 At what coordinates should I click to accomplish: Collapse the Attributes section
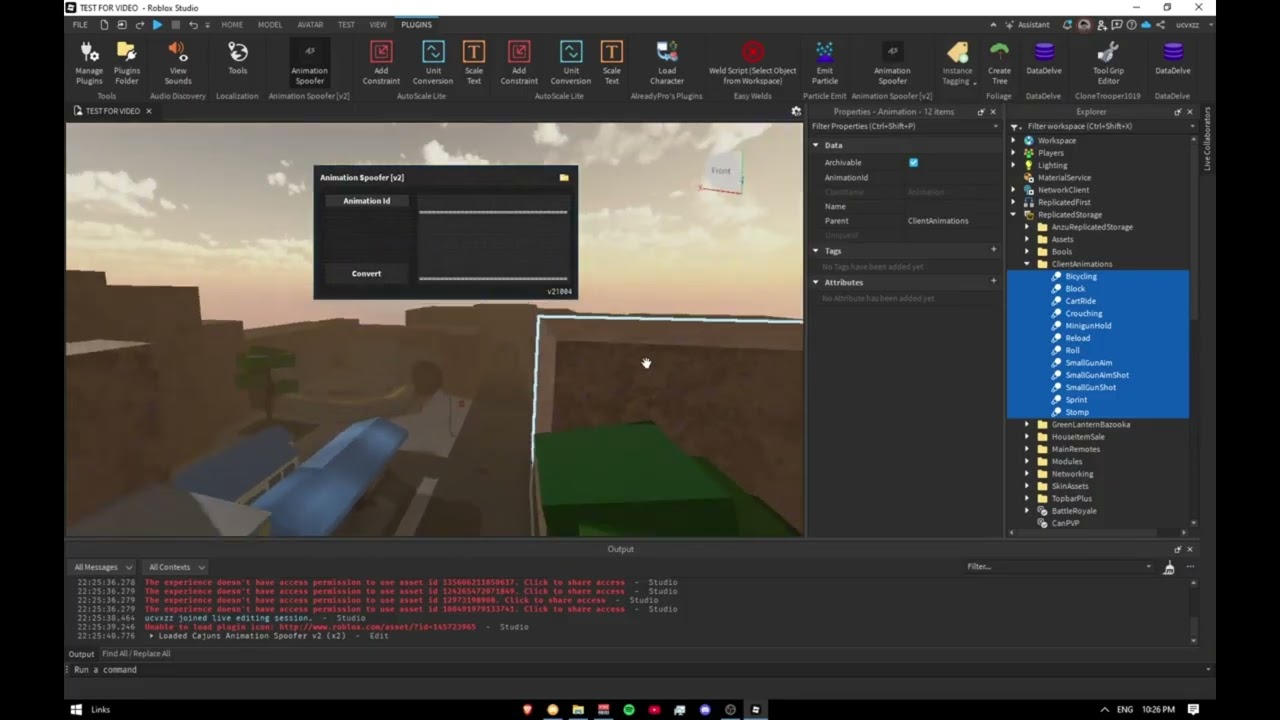pyautogui.click(x=816, y=282)
